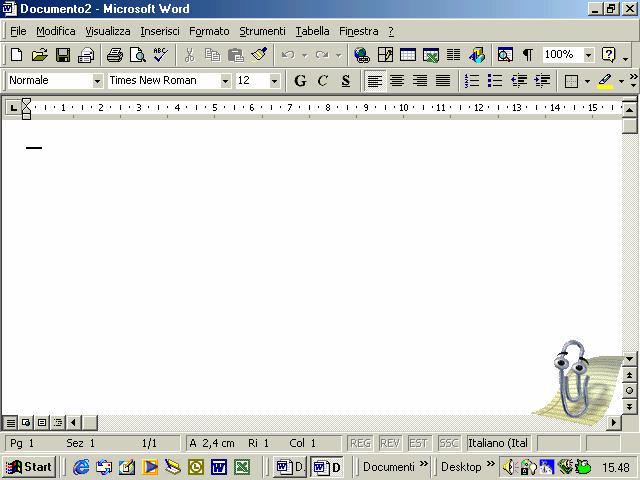Open the highlight color dropdown arrow

point(621,81)
